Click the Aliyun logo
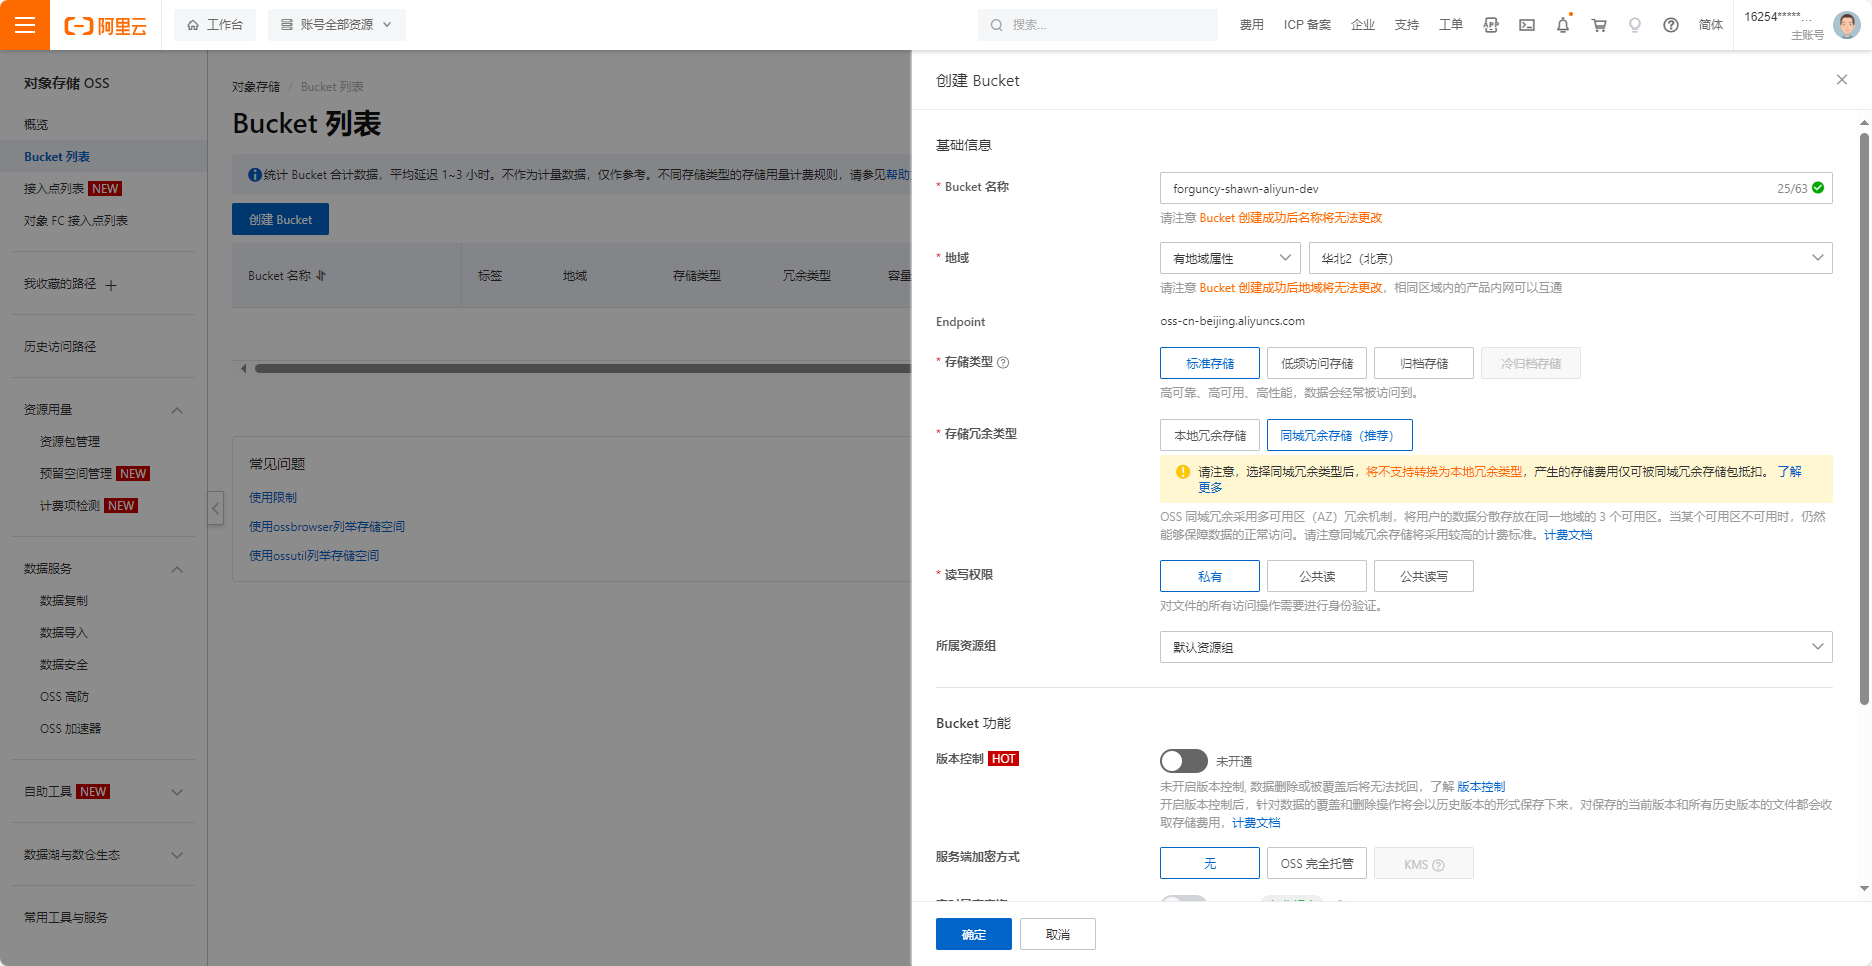Viewport: 1872px width, 966px height. (105, 26)
